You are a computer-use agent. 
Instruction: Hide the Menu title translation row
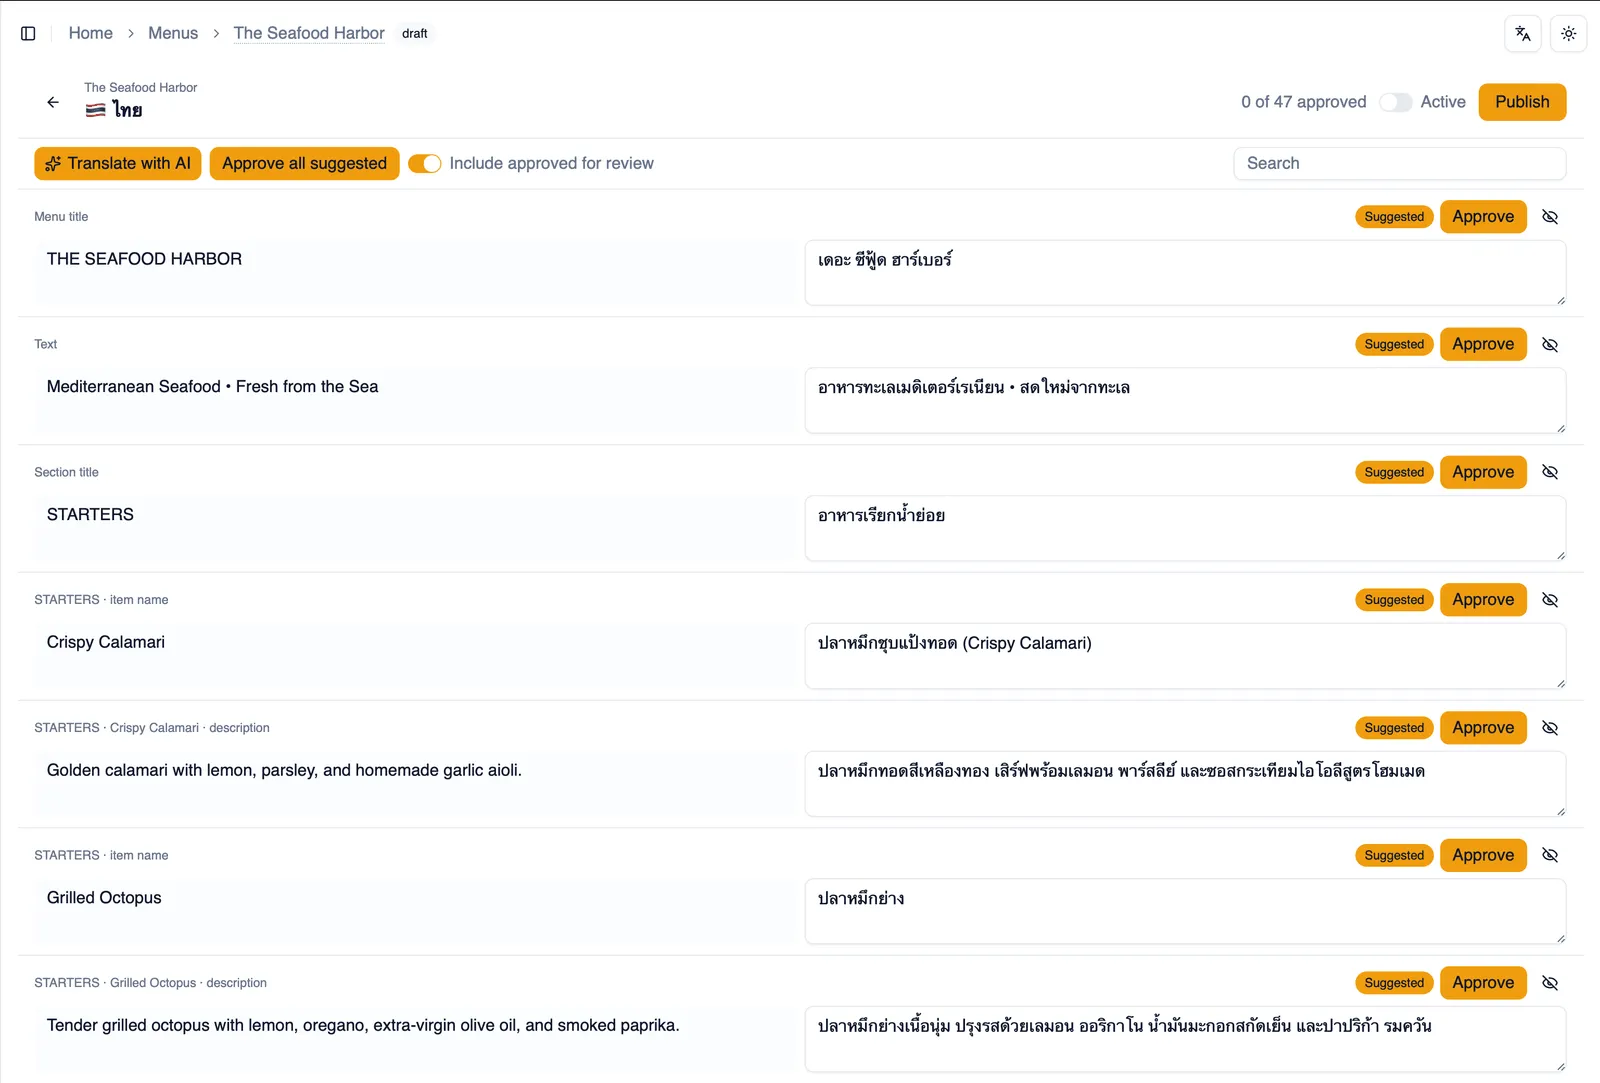pyautogui.click(x=1550, y=217)
